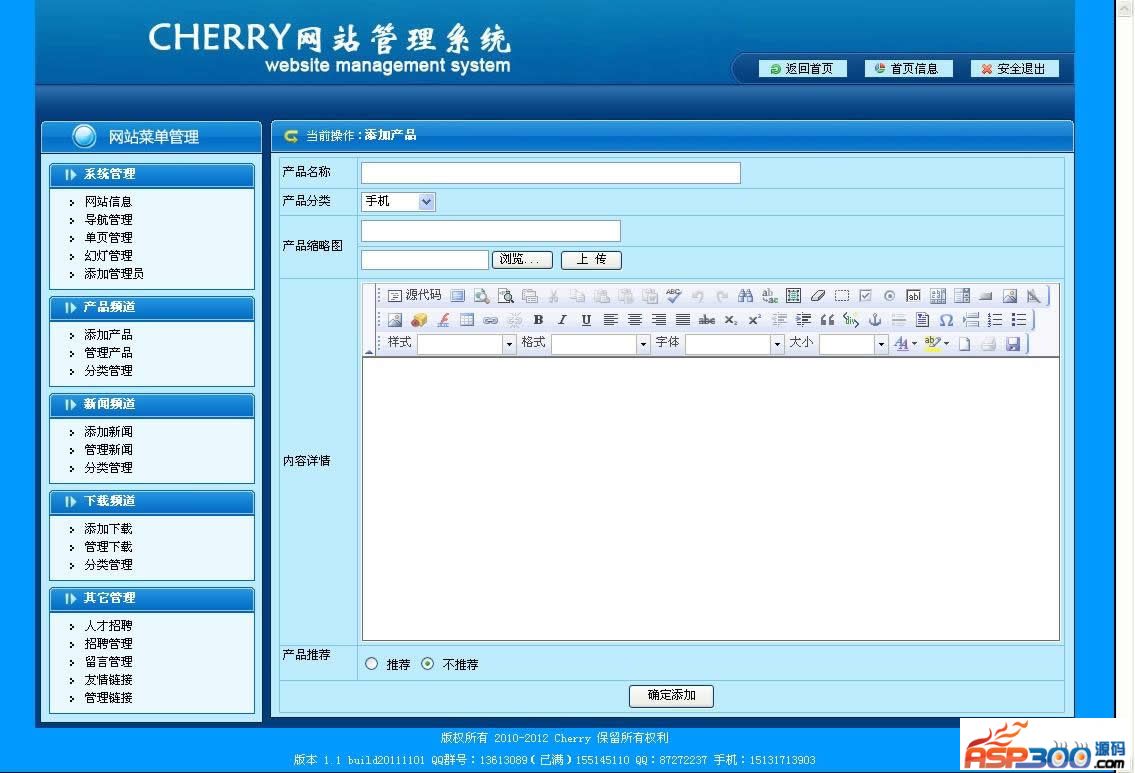This screenshot has width=1135, height=773.
Task: Click the replace text icon
Action: (769, 295)
